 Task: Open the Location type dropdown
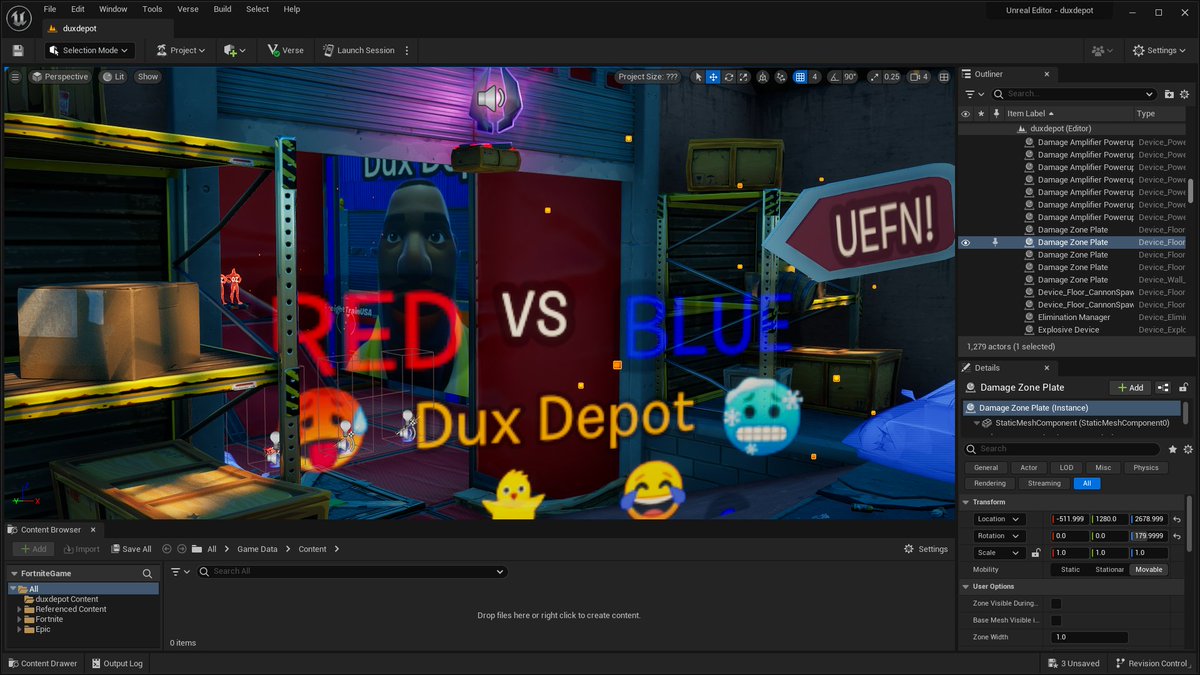tap(1000, 519)
